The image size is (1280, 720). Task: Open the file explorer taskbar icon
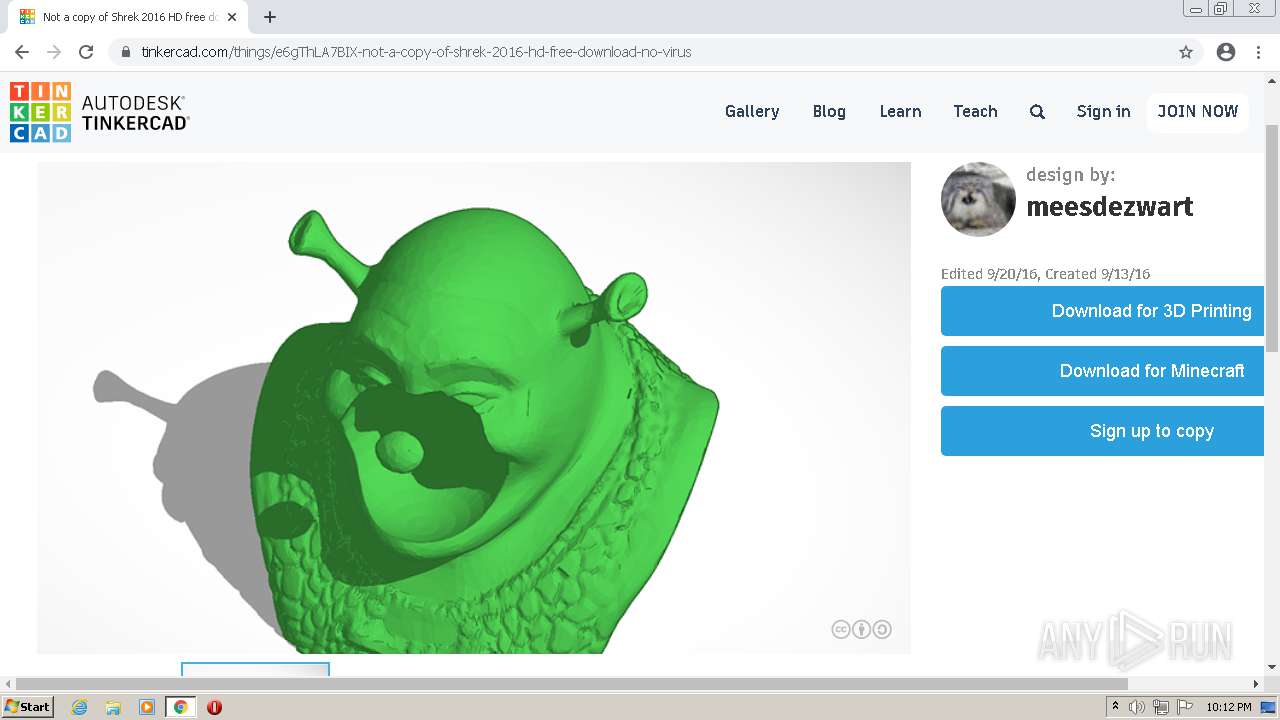(x=113, y=707)
